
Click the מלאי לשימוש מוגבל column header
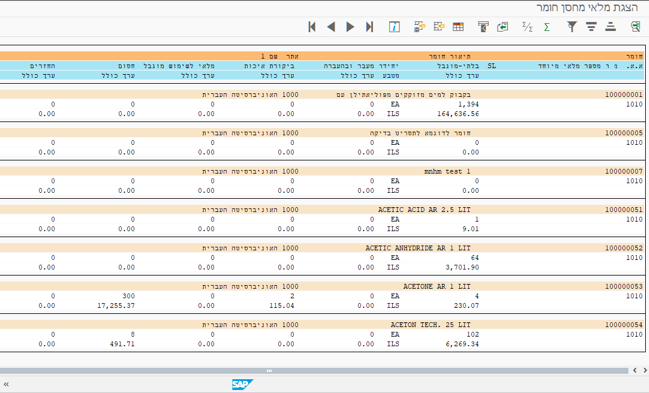point(179,66)
